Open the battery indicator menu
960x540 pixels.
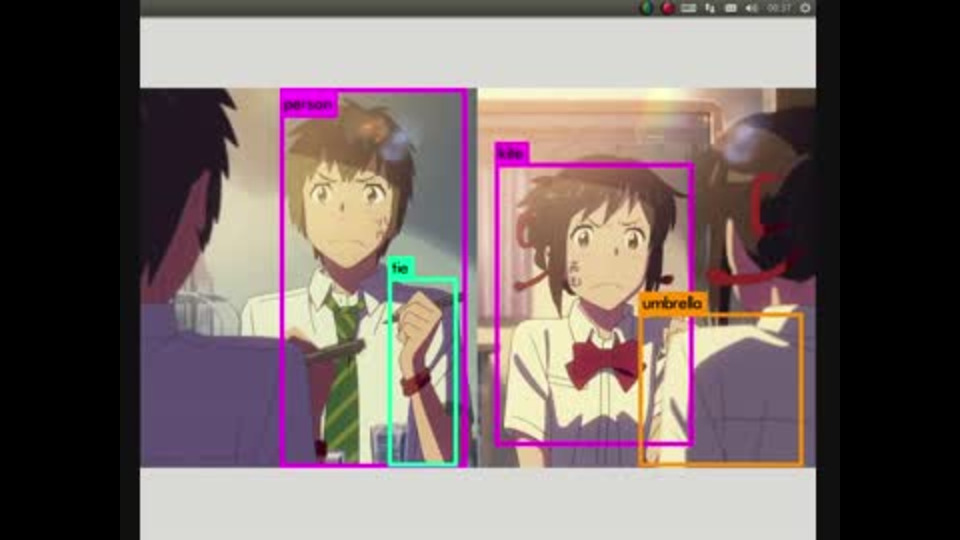pyautogui.click(x=730, y=8)
